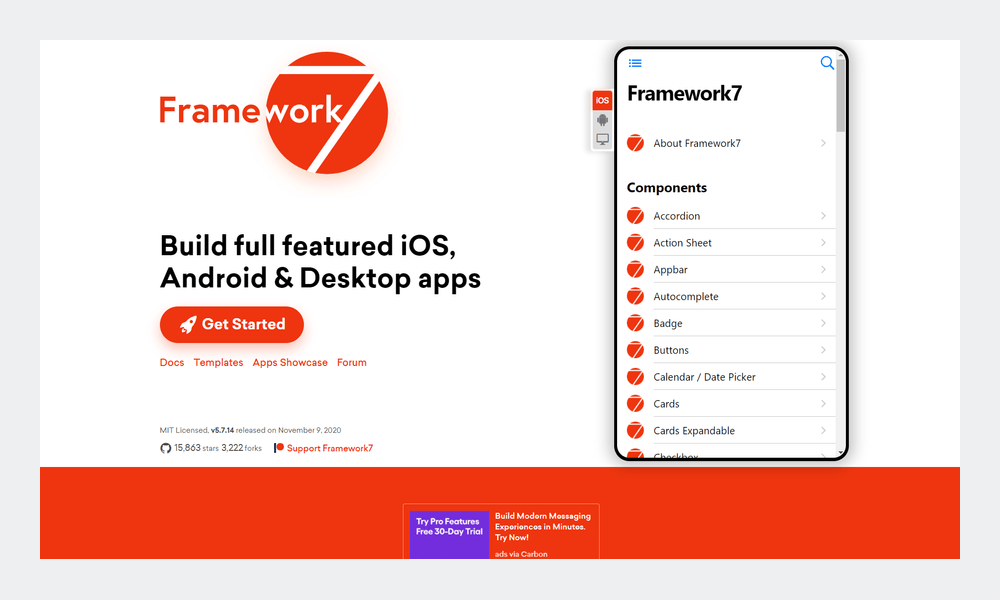This screenshot has width=1000, height=600.
Task: Click the v5.7.14 version text
Action: (x=223, y=430)
